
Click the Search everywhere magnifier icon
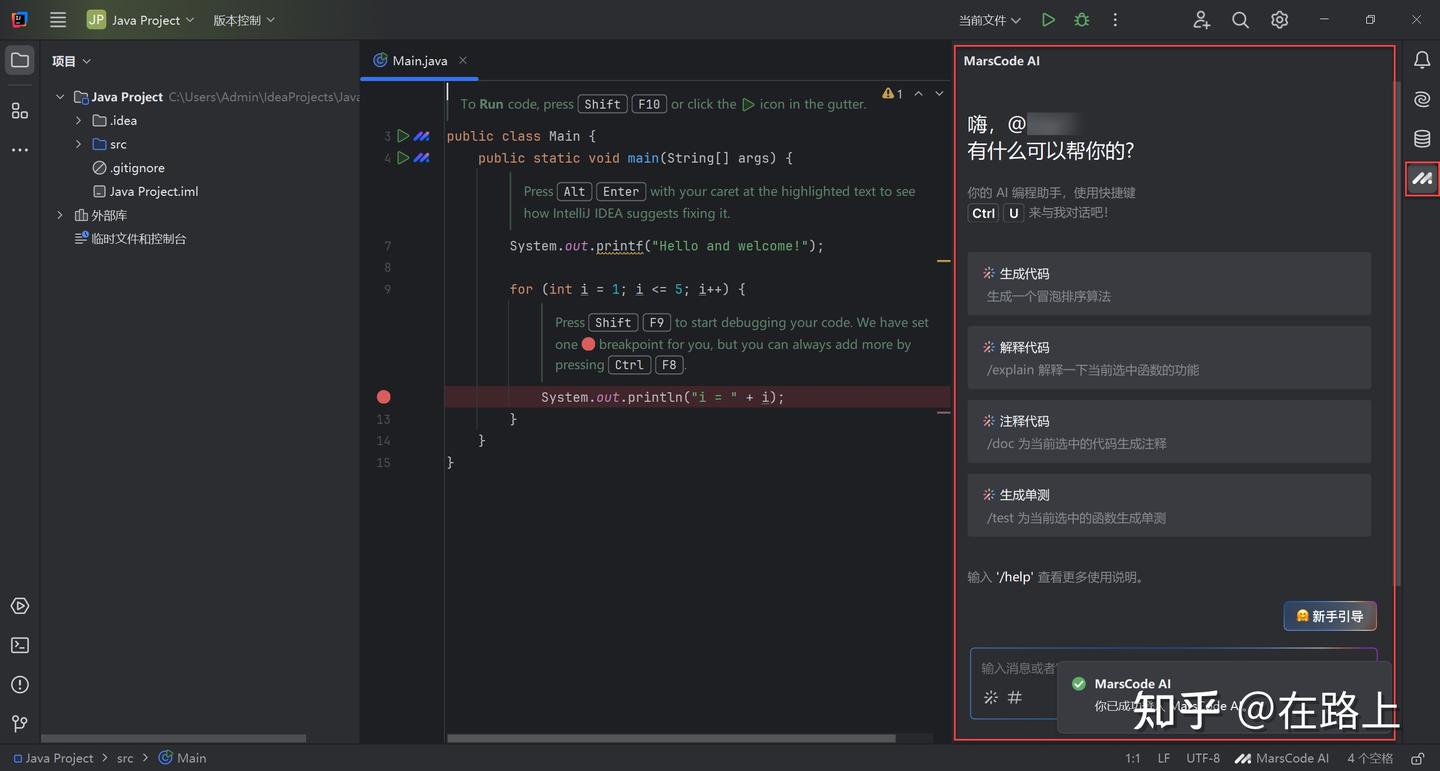coord(1240,19)
